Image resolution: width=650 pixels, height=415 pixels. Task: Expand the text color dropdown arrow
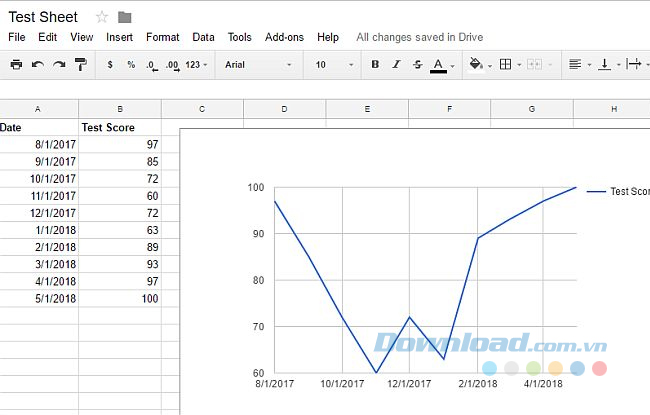click(x=452, y=66)
